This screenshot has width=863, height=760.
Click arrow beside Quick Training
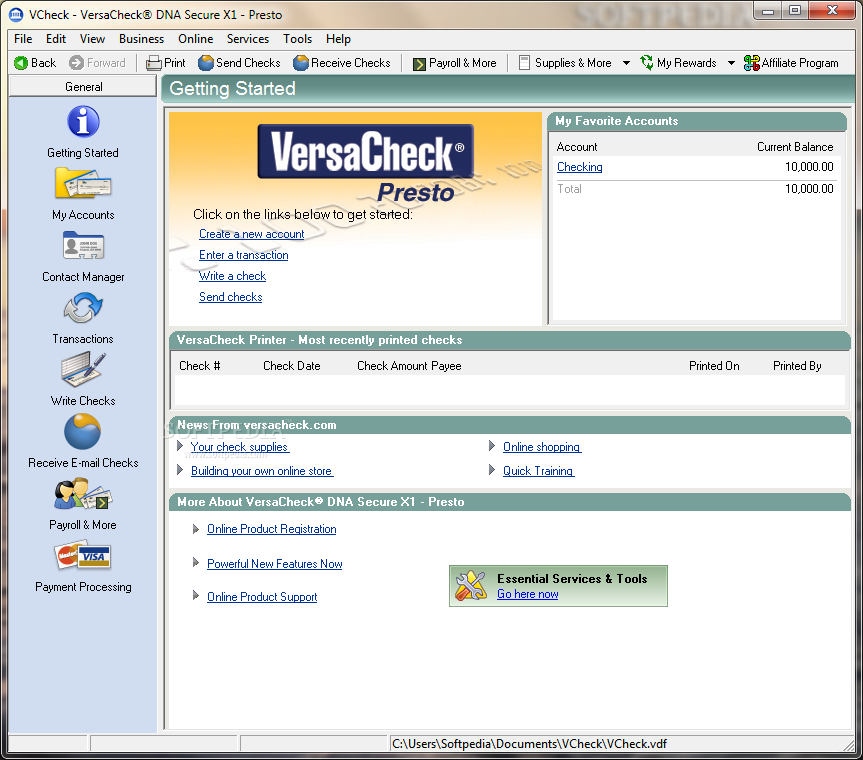click(x=492, y=469)
